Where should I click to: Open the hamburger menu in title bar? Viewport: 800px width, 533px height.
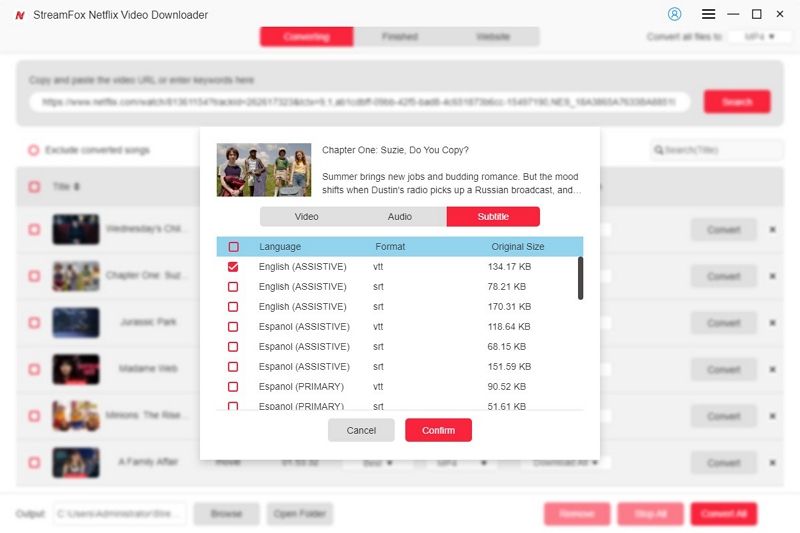[x=708, y=14]
